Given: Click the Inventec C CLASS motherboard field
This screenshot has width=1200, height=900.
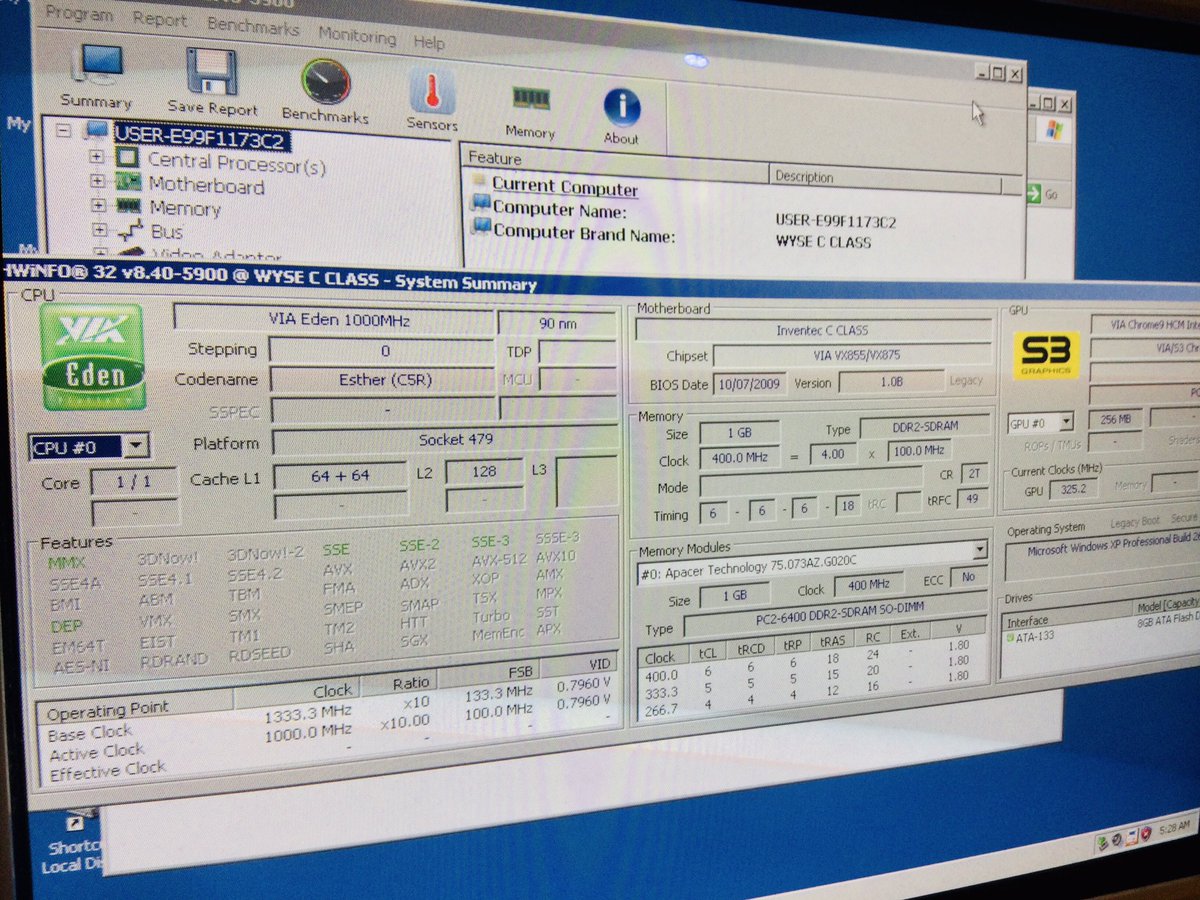Looking at the screenshot, I should 815,330.
